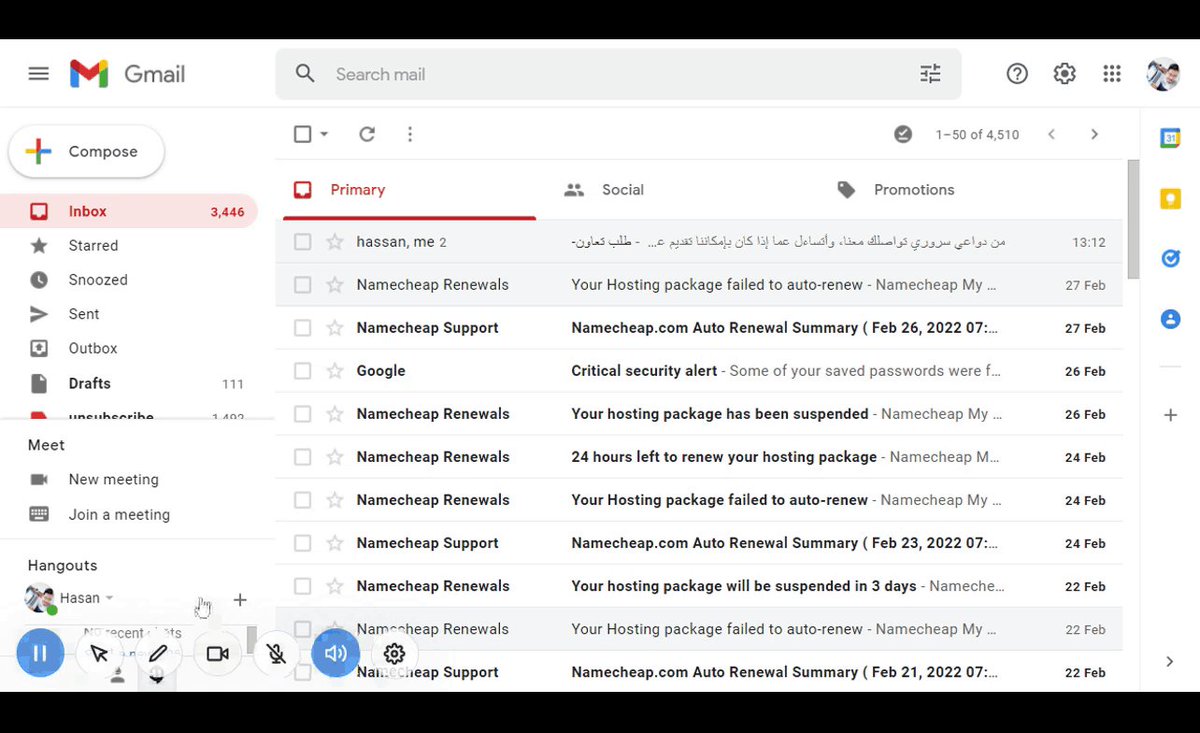Select the recorder pen drawing tool
The image size is (1200, 733).
158,654
